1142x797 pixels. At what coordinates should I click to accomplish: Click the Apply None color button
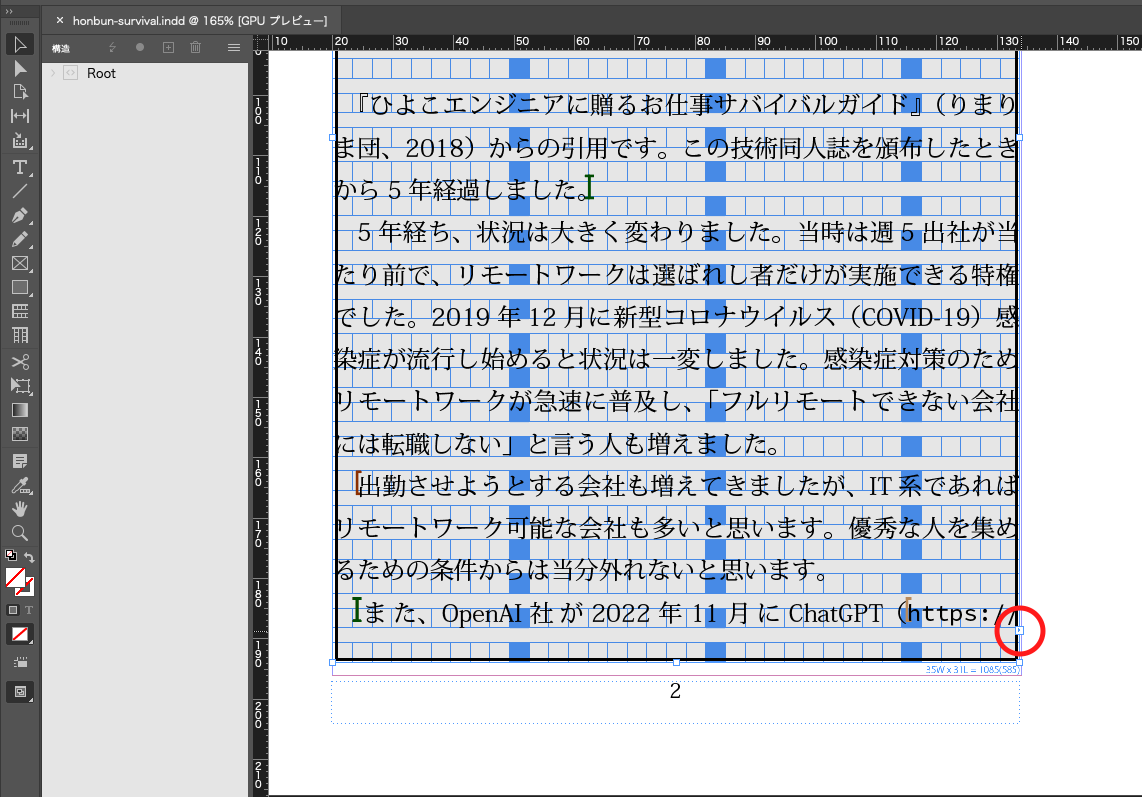point(20,635)
